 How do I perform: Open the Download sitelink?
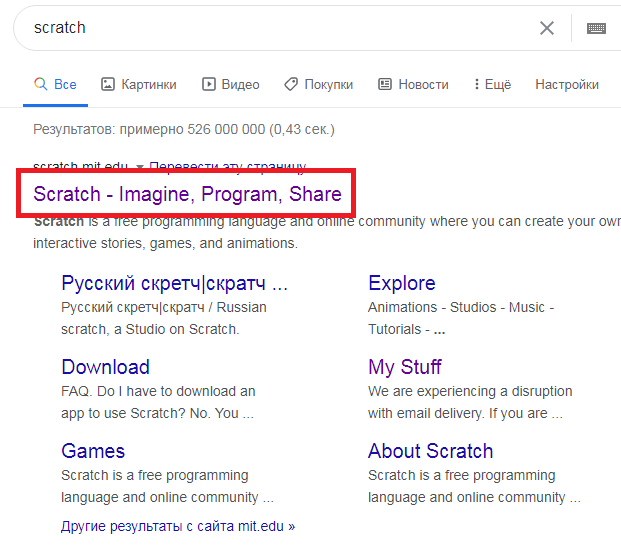pos(105,367)
